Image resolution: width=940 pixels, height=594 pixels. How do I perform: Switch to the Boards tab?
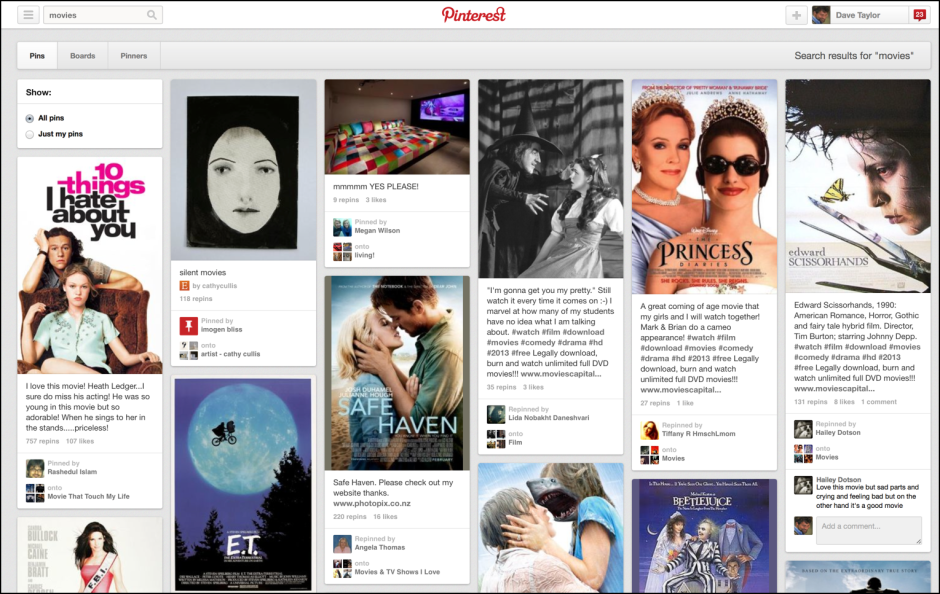coord(82,55)
